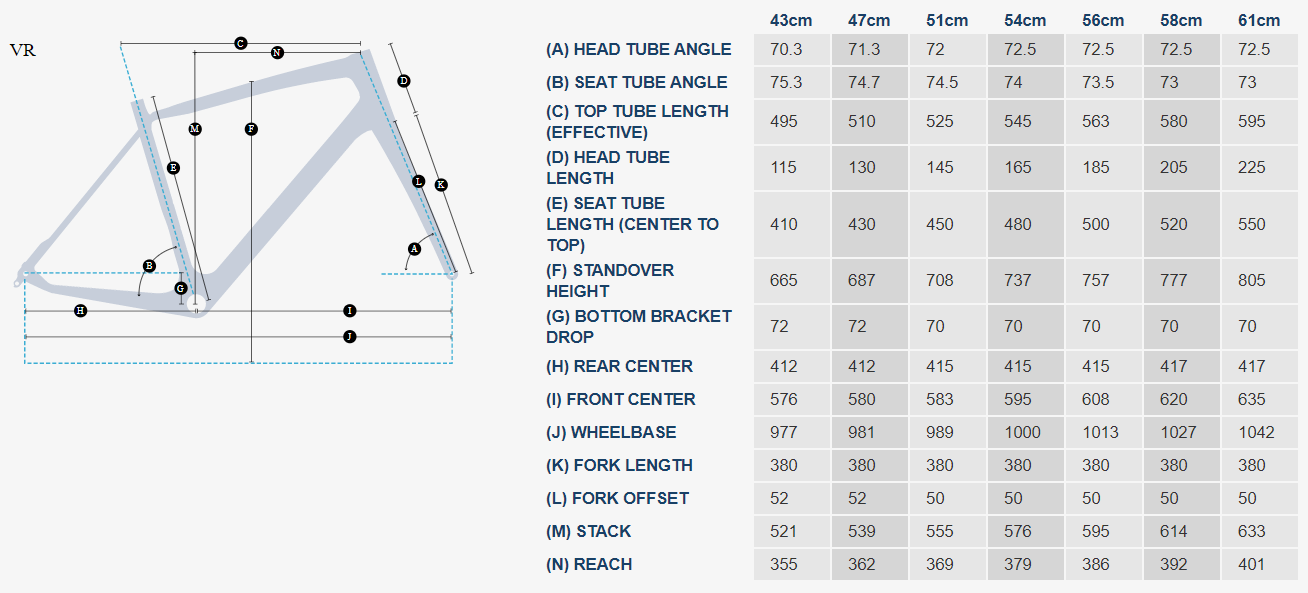This screenshot has height=593, width=1308.
Task: Click the VR model label
Action: point(23,50)
